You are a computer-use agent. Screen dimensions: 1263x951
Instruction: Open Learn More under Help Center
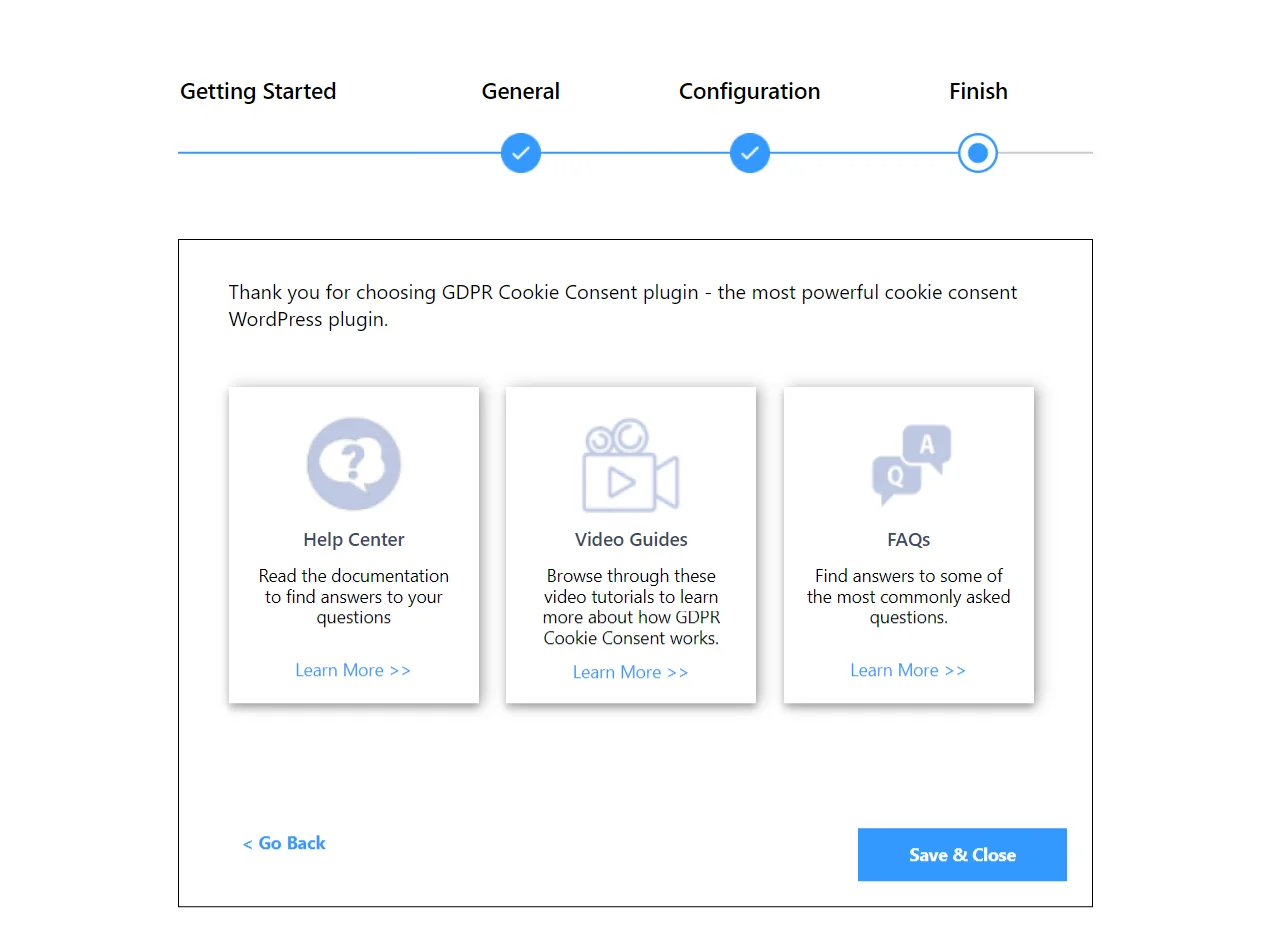click(x=353, y=670)
